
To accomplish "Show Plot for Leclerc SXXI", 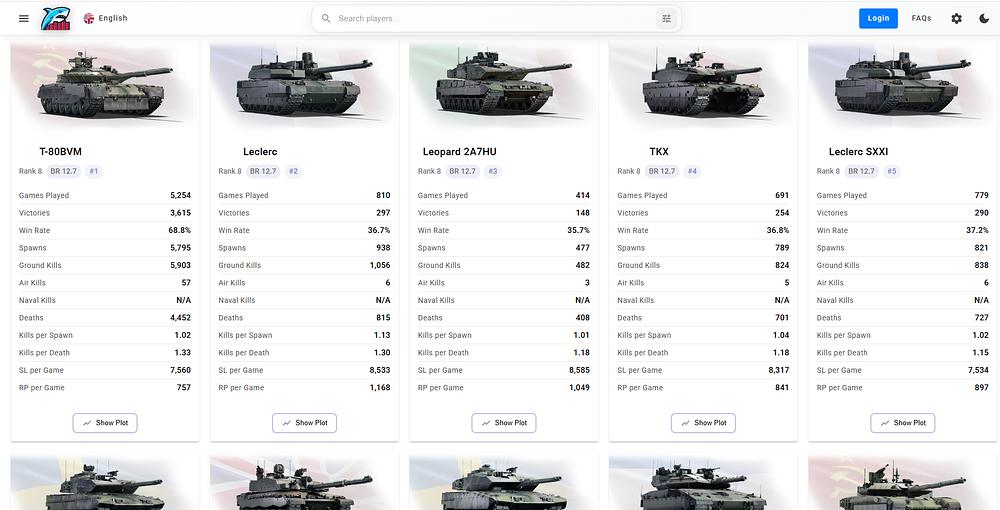I will pos(903,423).
